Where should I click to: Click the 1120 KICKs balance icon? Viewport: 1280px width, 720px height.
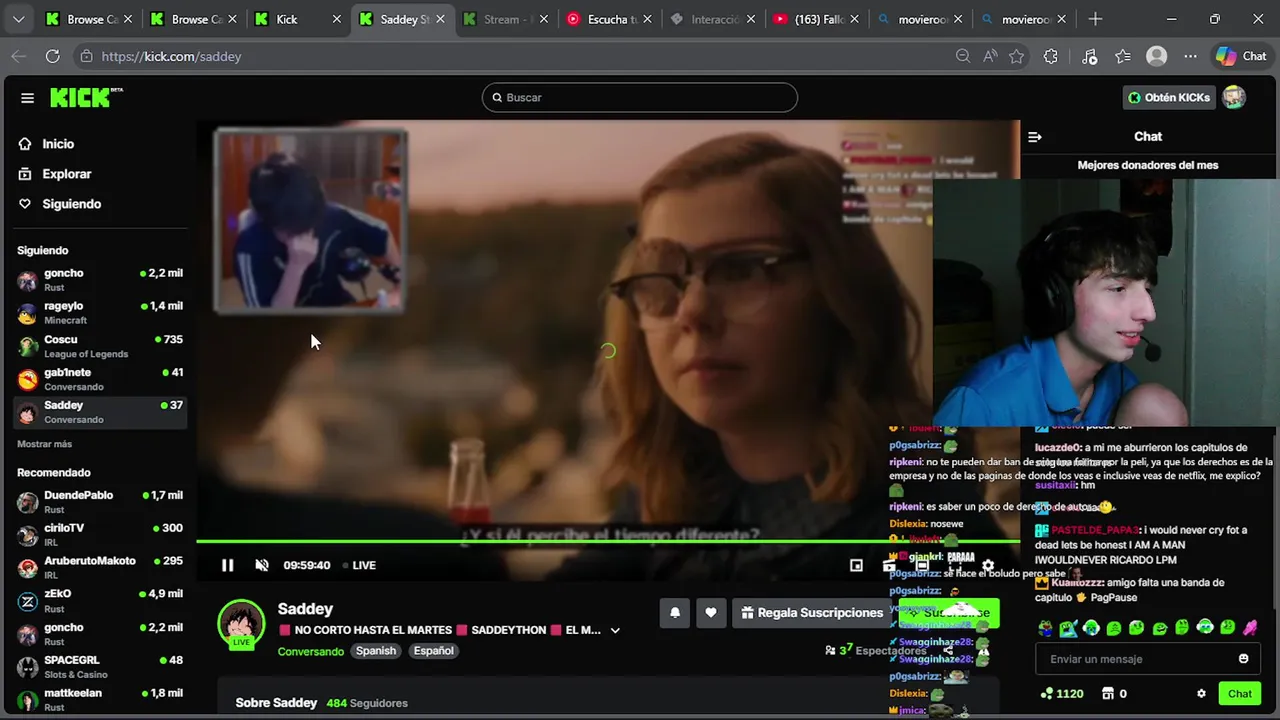click(1047, 694)
